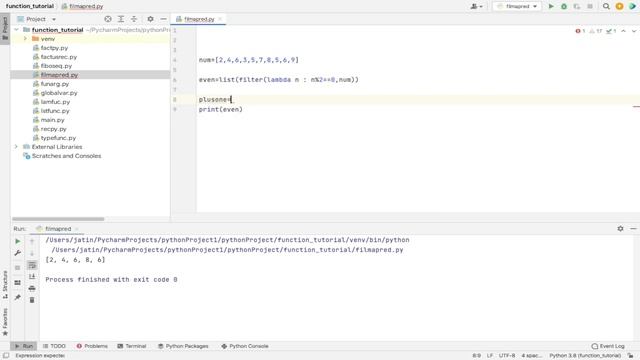
Task: Toggle the Favorites side tool window
Action: coord(5,322)
